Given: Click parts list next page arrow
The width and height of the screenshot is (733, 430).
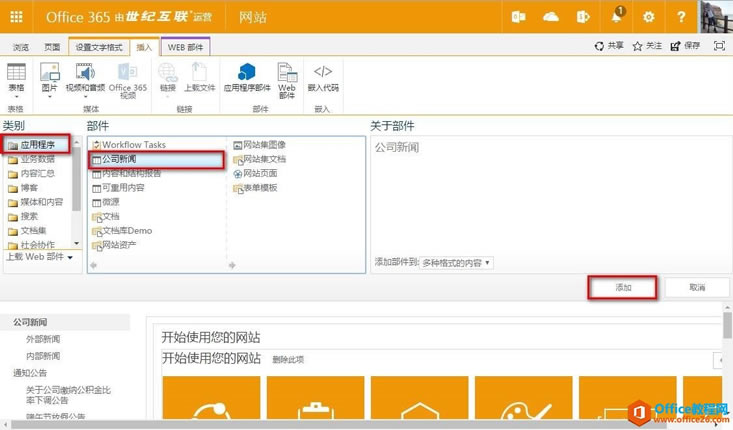Looking at the screenshot, I should (232, 265).
